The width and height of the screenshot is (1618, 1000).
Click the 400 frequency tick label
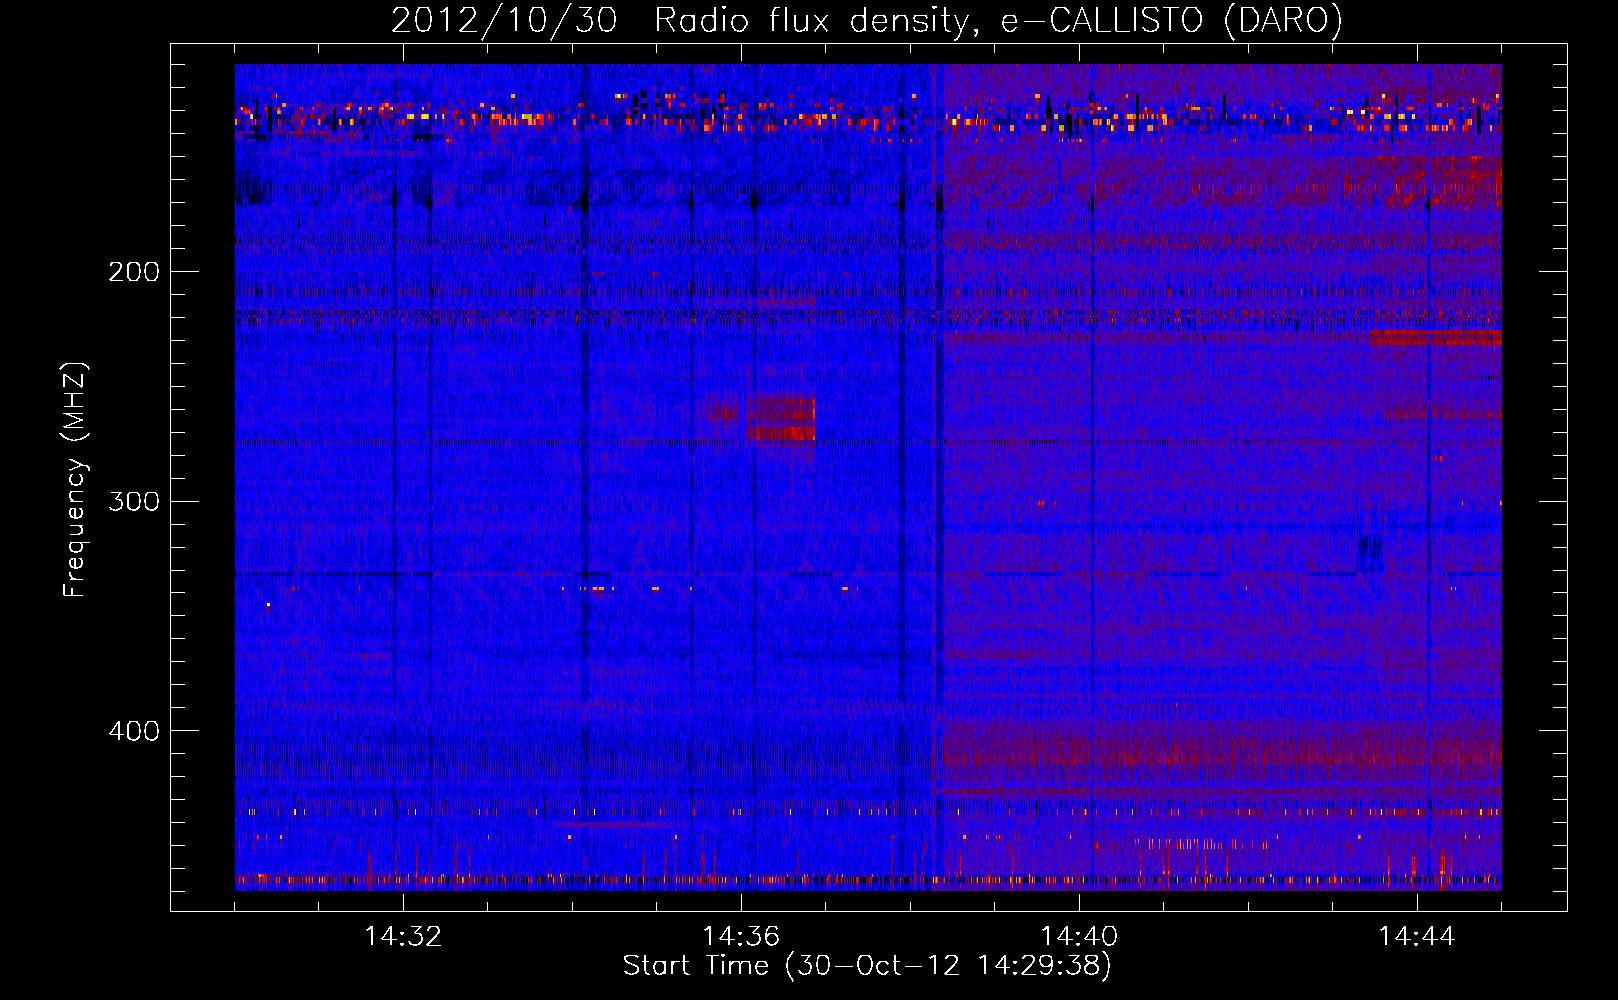point(134,731)
